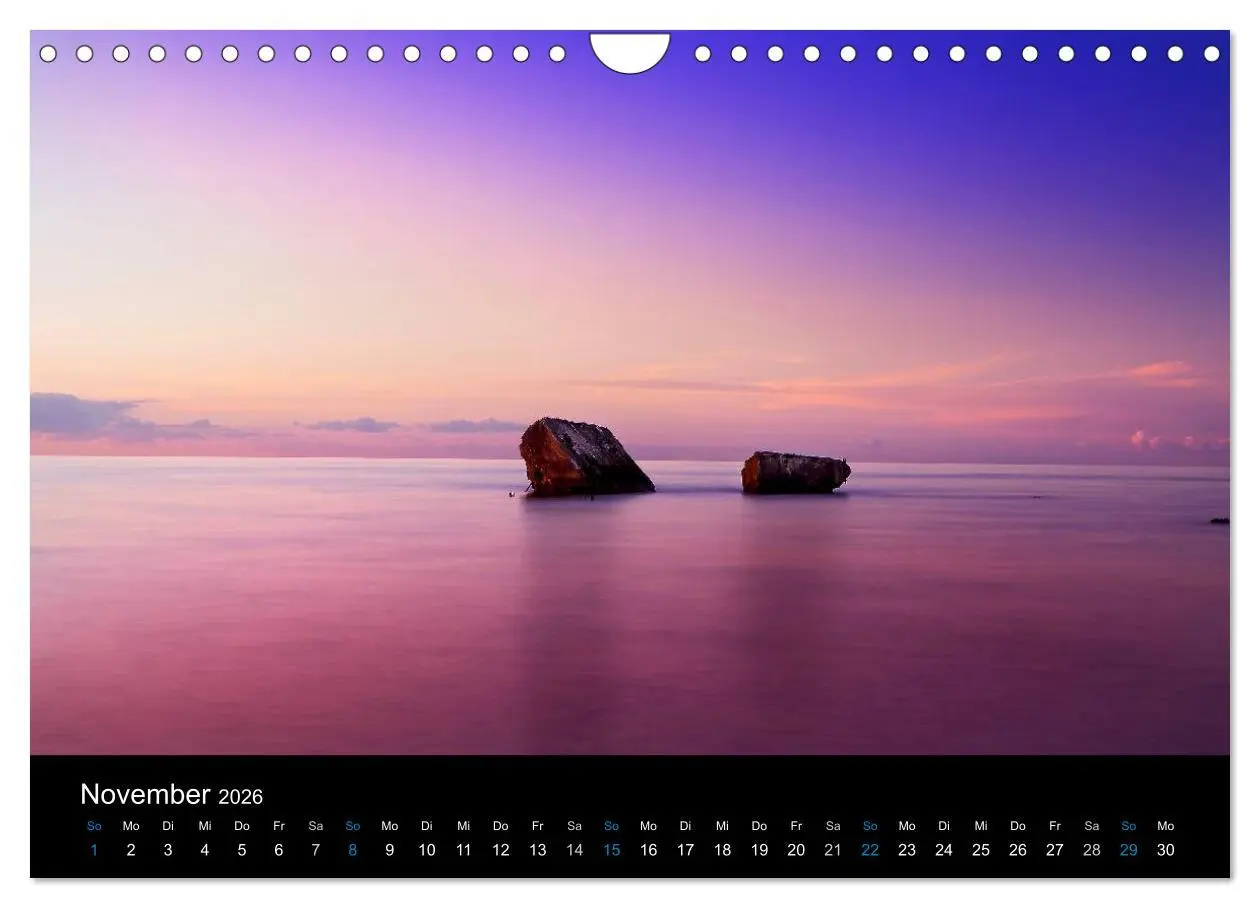
Task: Click the final date 30
Action: pyautogui.click(x=1165, y=849)
